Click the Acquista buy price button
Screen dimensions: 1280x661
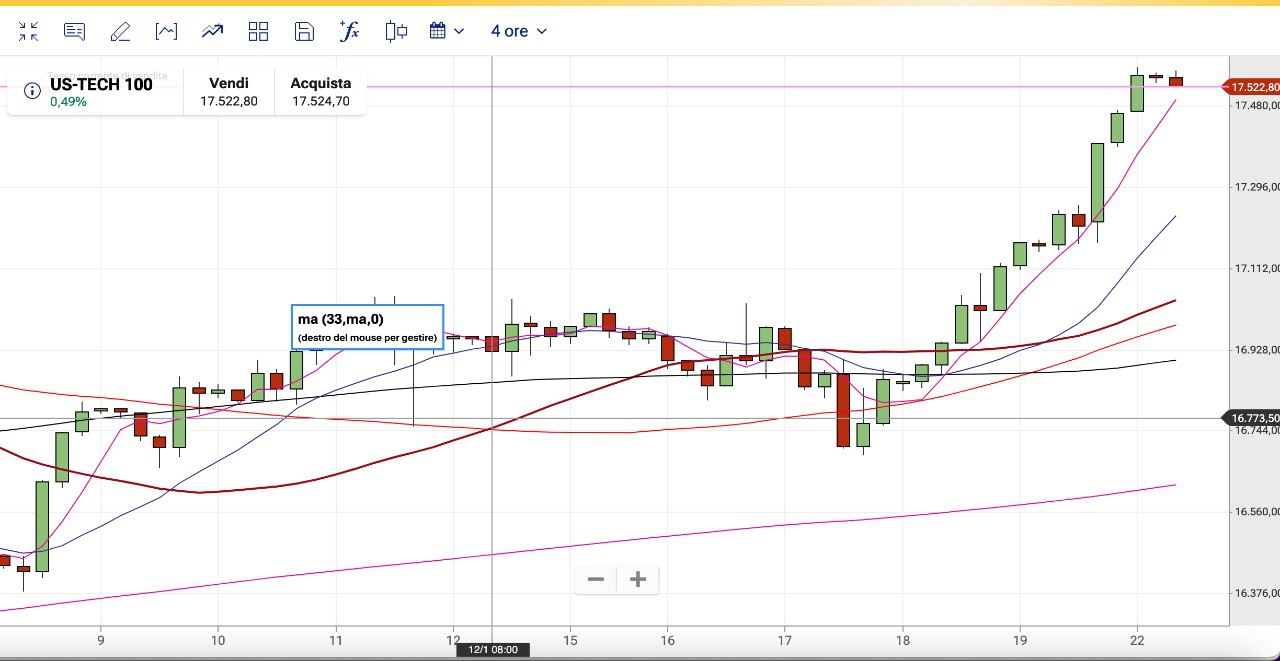click(x=321, y=92)
